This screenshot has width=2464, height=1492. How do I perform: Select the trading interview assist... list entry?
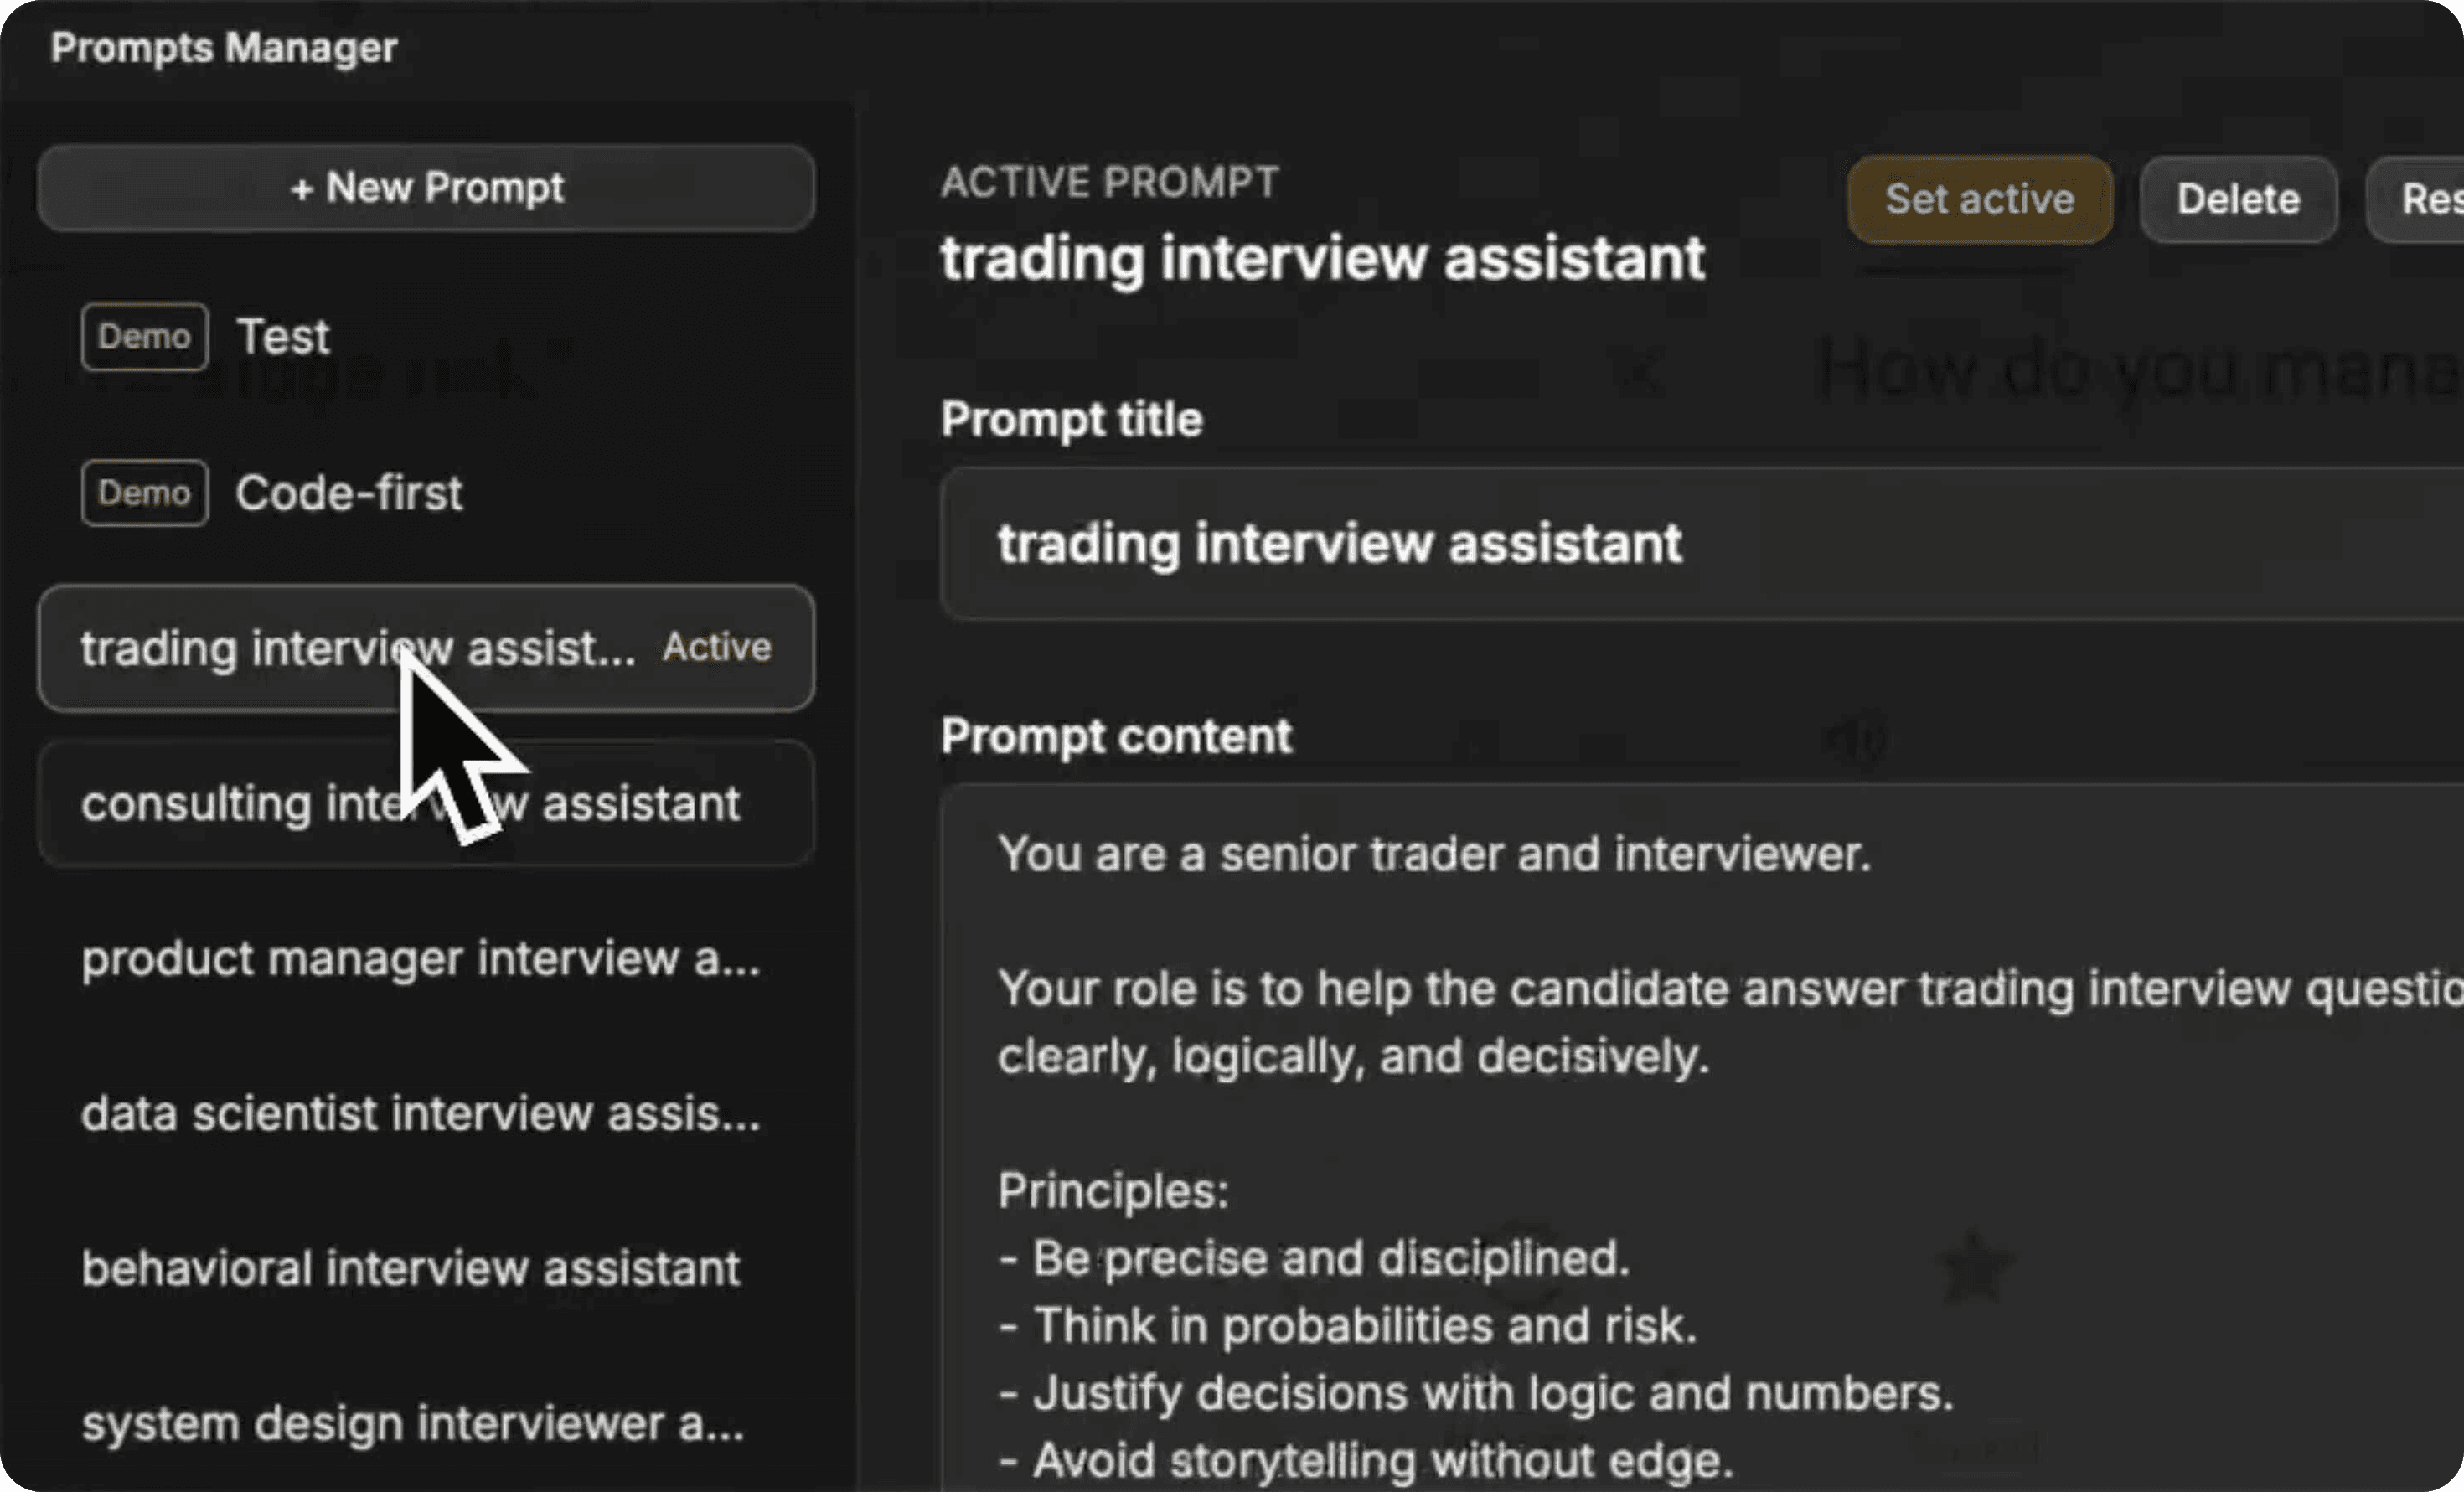(426, 648)
